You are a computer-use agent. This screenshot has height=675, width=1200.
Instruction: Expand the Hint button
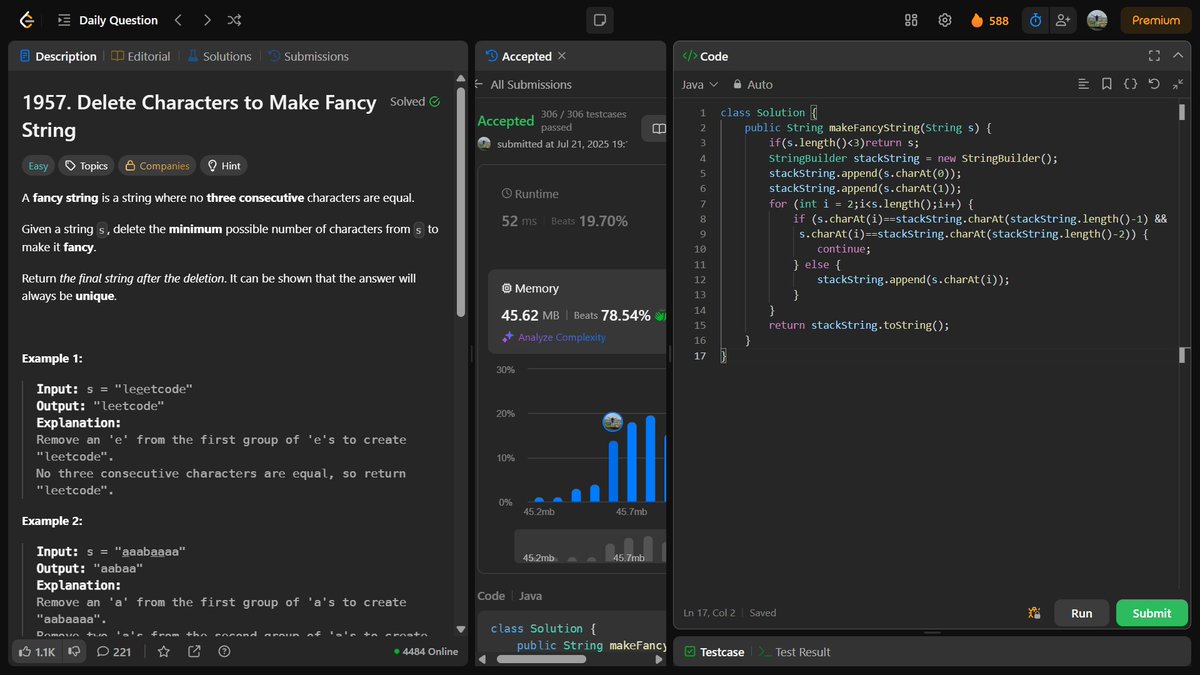pyautogui.click(x=224, y=166)
